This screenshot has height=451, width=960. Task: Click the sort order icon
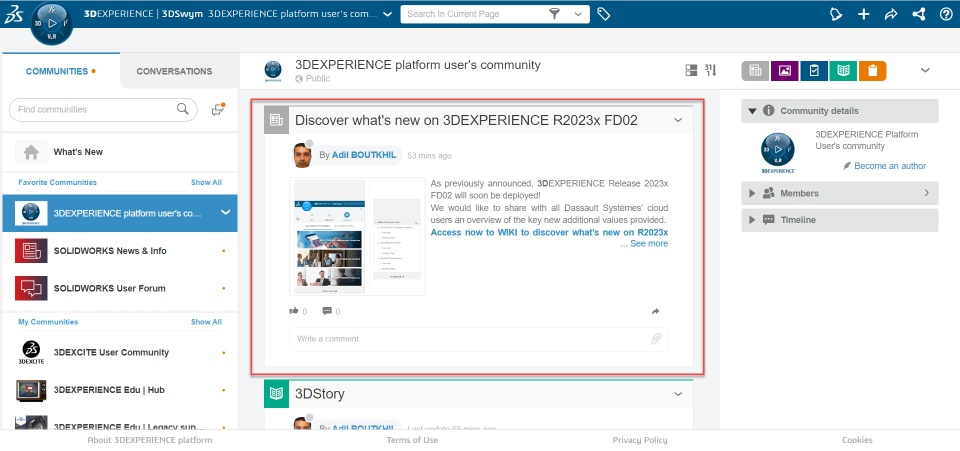[710, 70]
